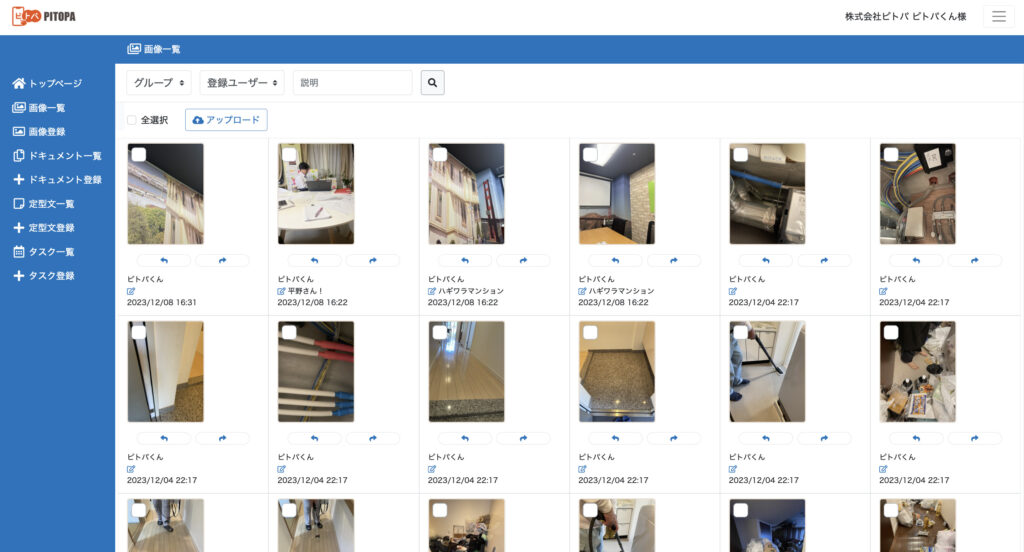Click the edit icon next to 平野さん！

click(x=281, y=291)
